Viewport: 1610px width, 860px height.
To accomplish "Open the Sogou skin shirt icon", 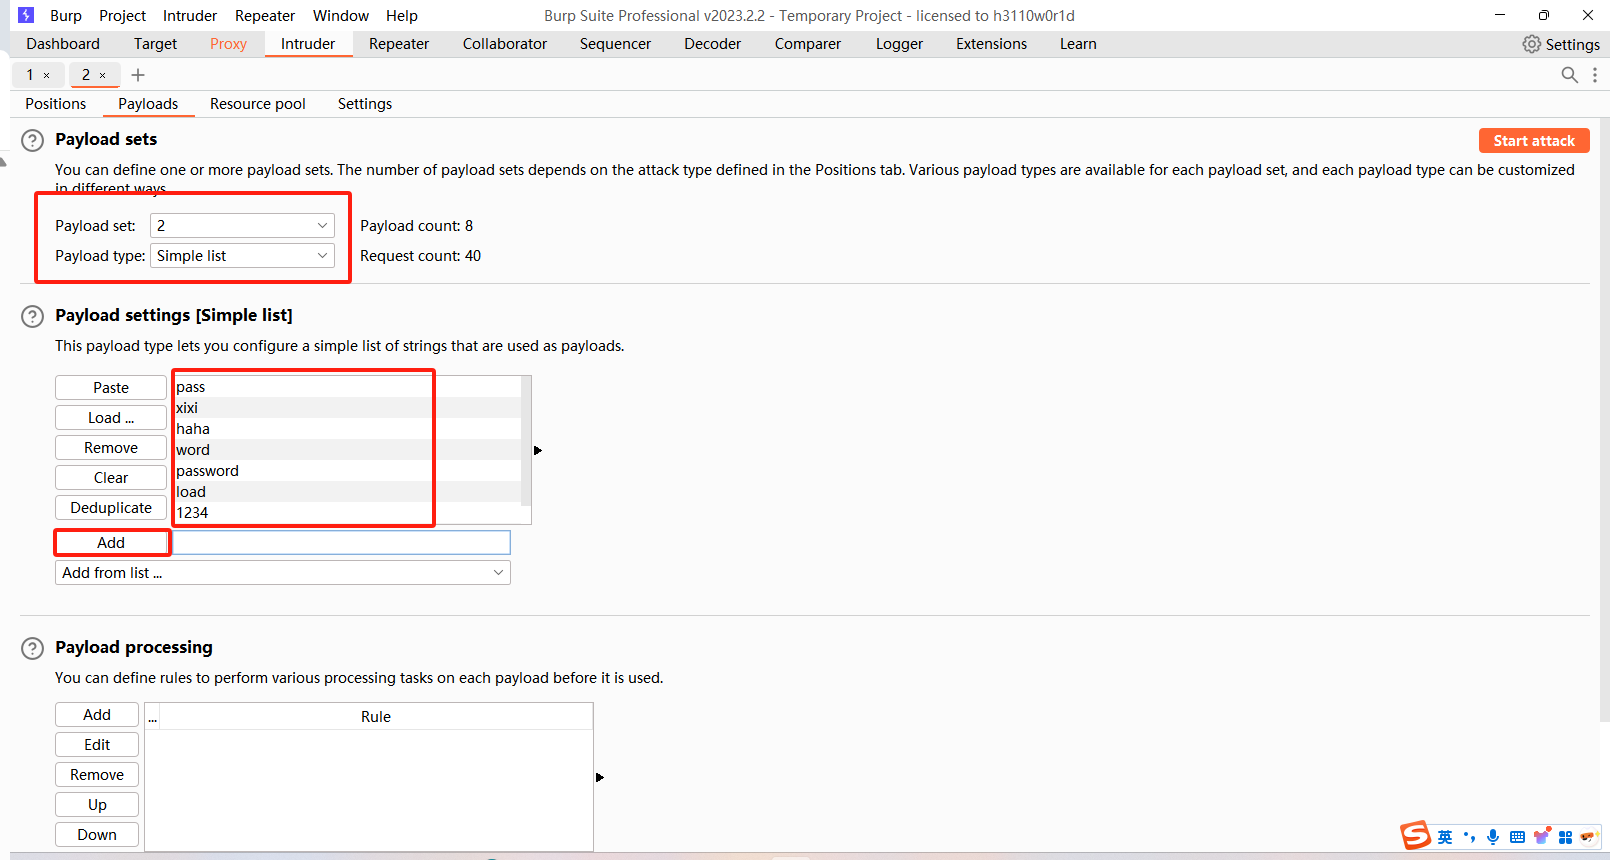I will pyautogui.click(x=1542, y=836).
